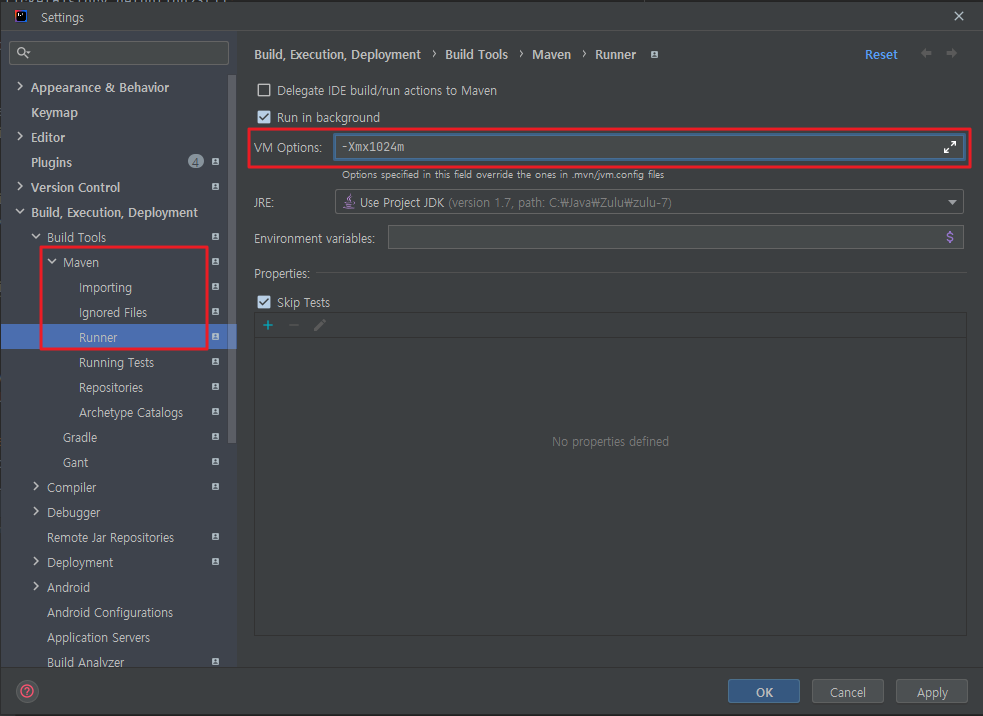
Task: Click the project icon on Importing row
Action: coord(216,287)
